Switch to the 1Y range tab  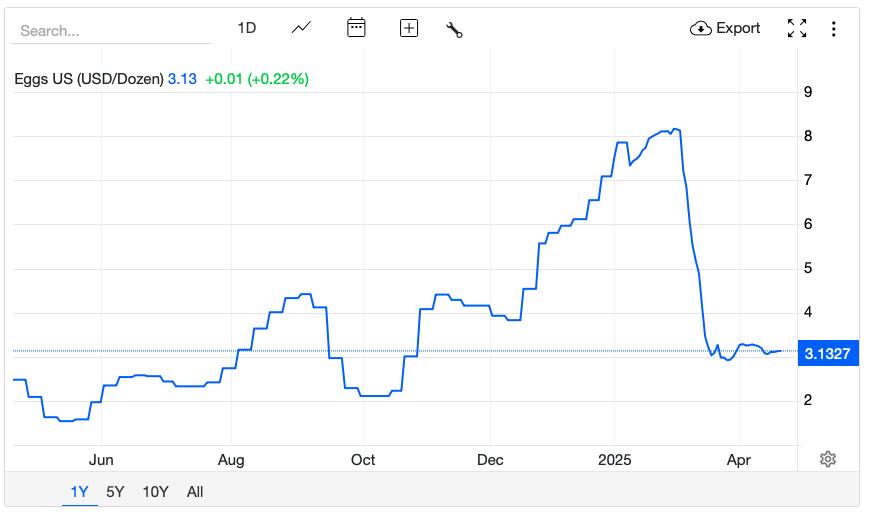pyautogui.click(x=79, y=492)
